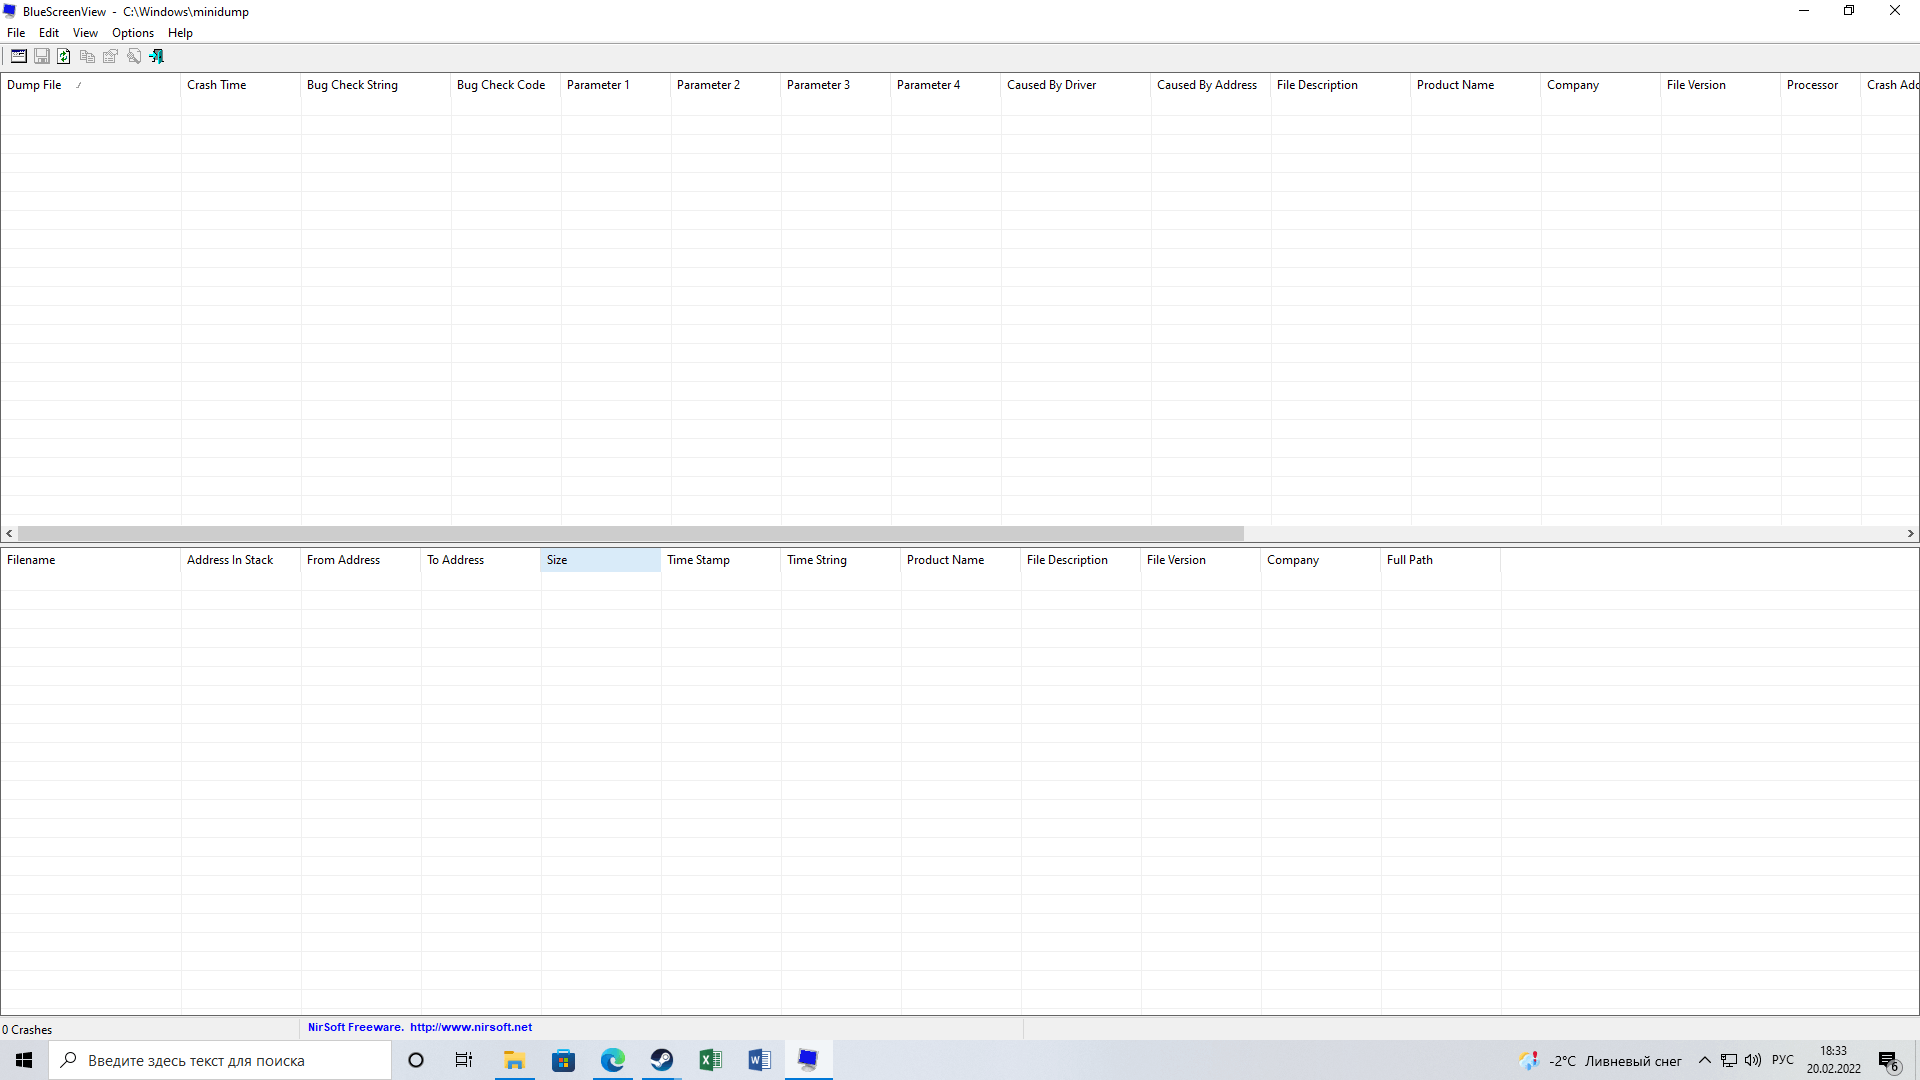
Task: Click the Size column header
Action: (x=600, y=560)
